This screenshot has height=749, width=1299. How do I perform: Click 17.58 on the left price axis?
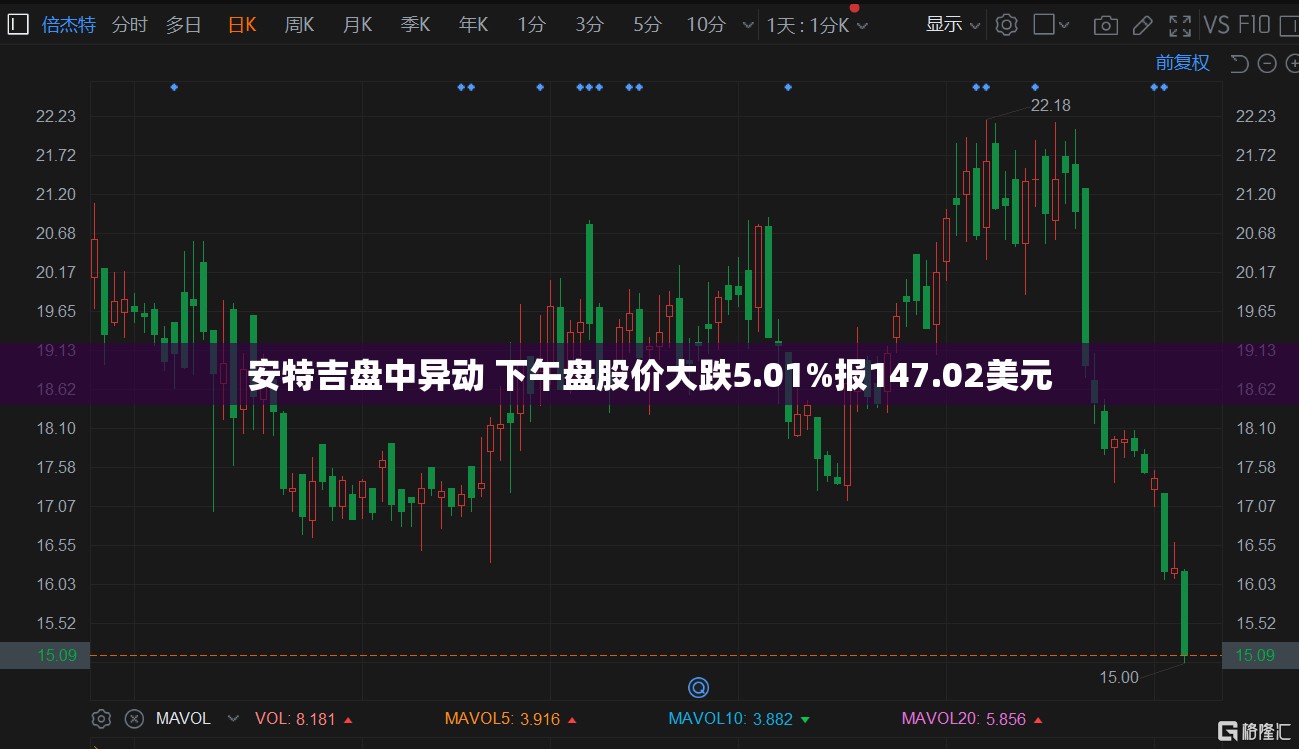56,467
